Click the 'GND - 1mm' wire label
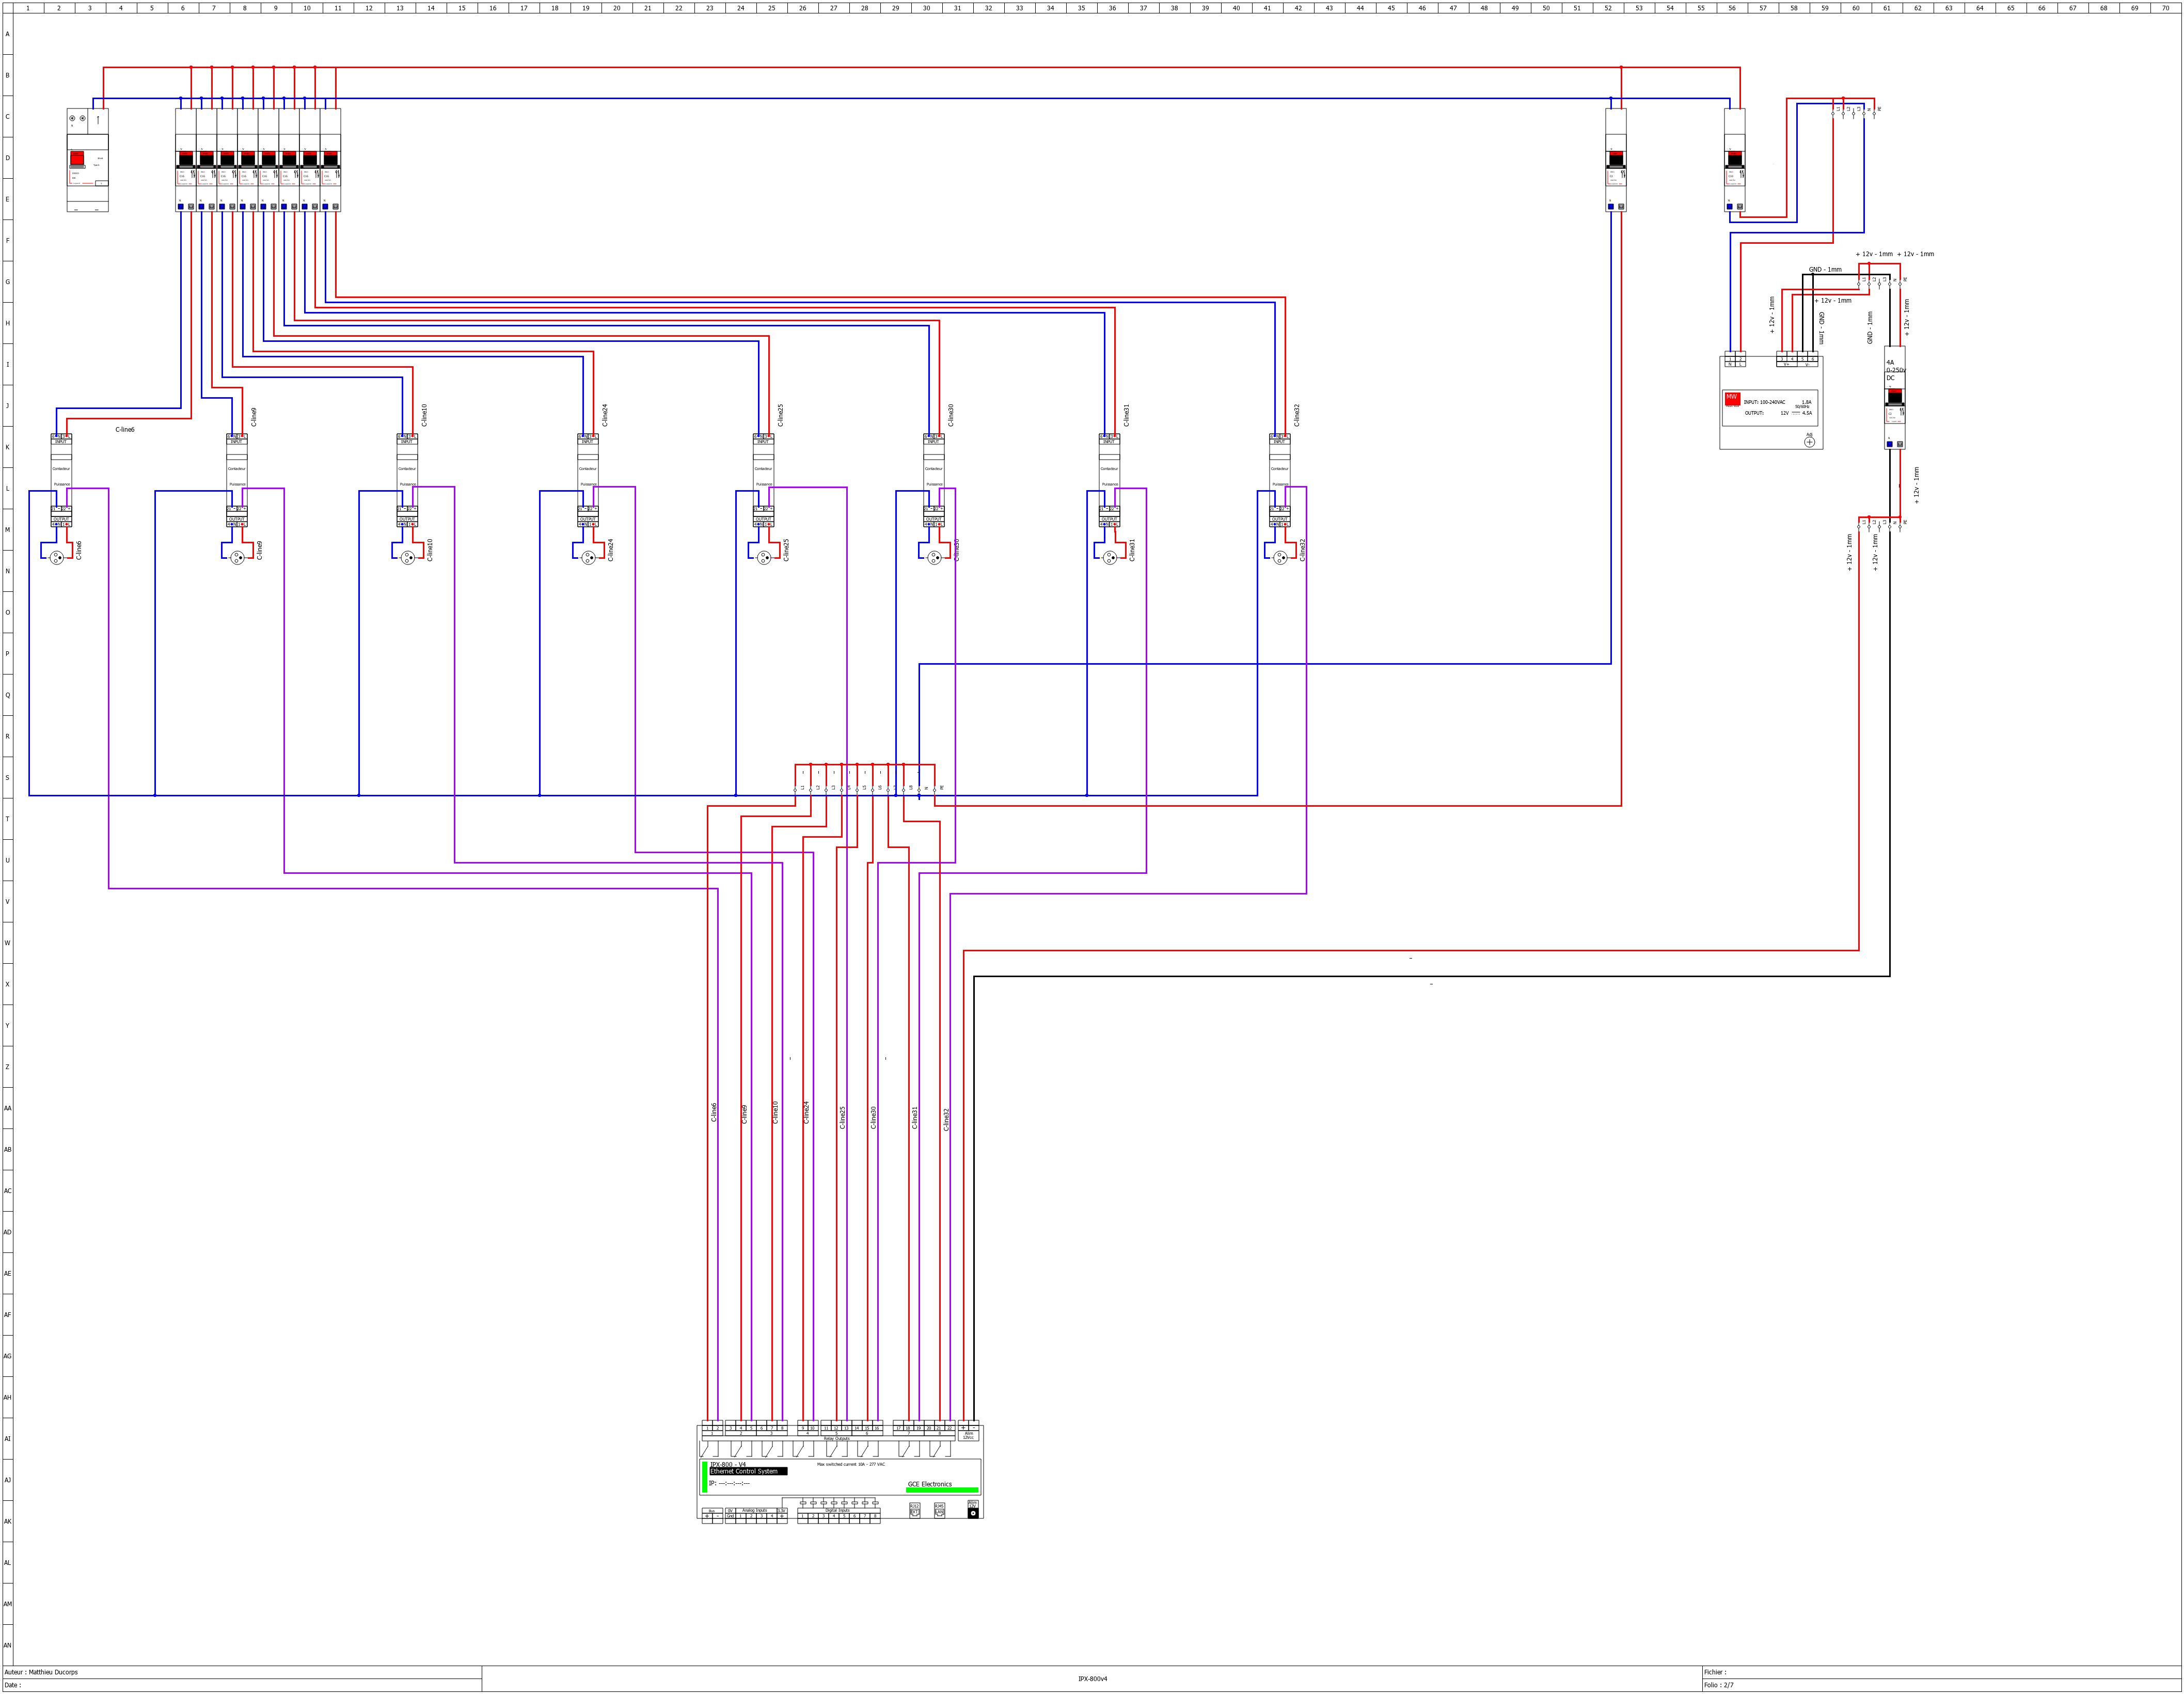This screenshot has width=2184, height=1694. click(x=1825, y=270)
